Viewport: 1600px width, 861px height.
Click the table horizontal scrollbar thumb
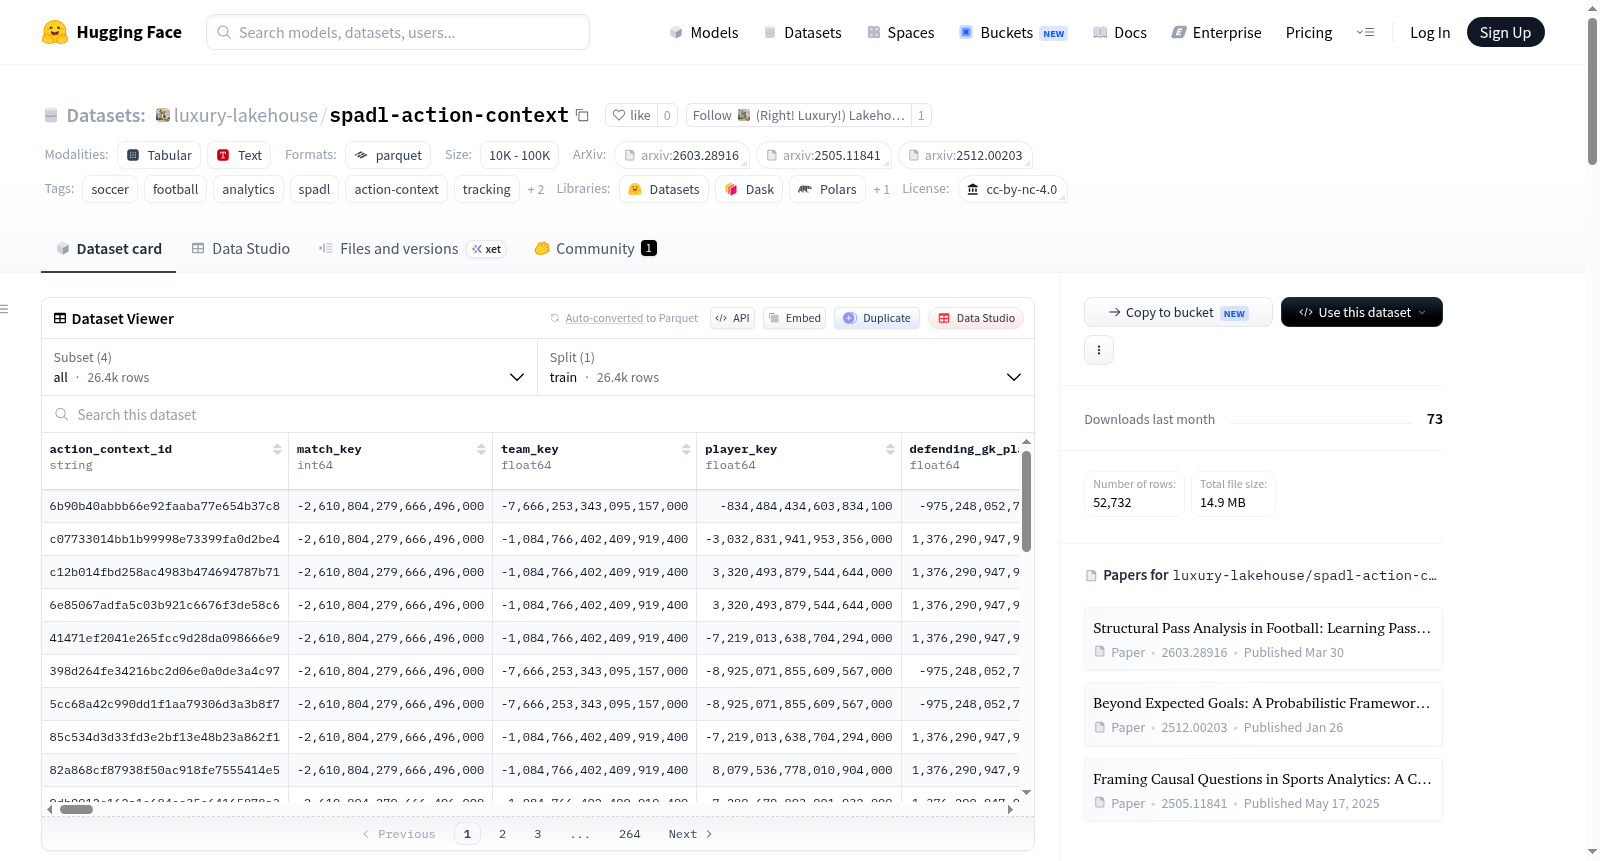[76, 809]
